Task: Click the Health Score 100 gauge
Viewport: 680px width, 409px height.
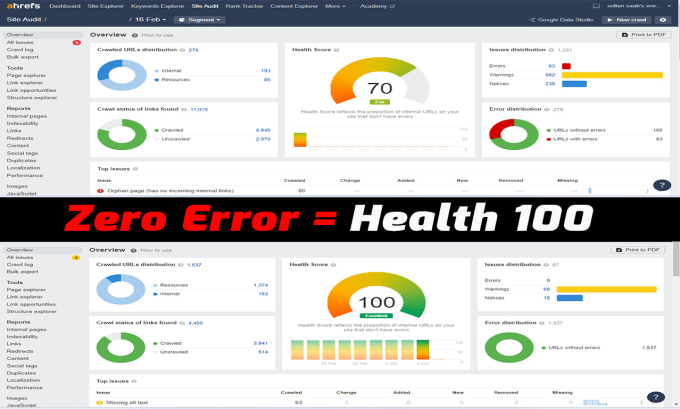Action: click(x=376, y=295)
